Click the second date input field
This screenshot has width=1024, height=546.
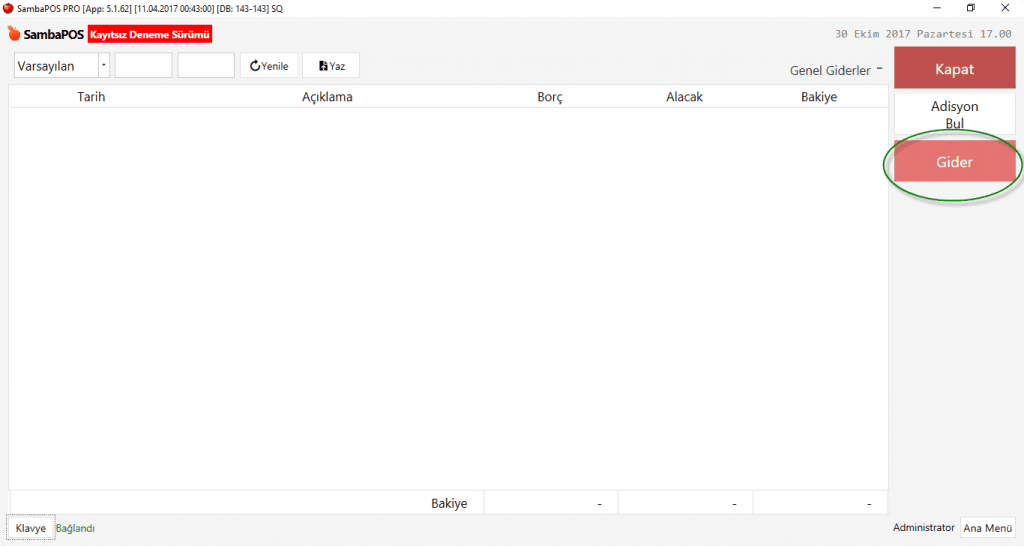(x=206, y=66)
